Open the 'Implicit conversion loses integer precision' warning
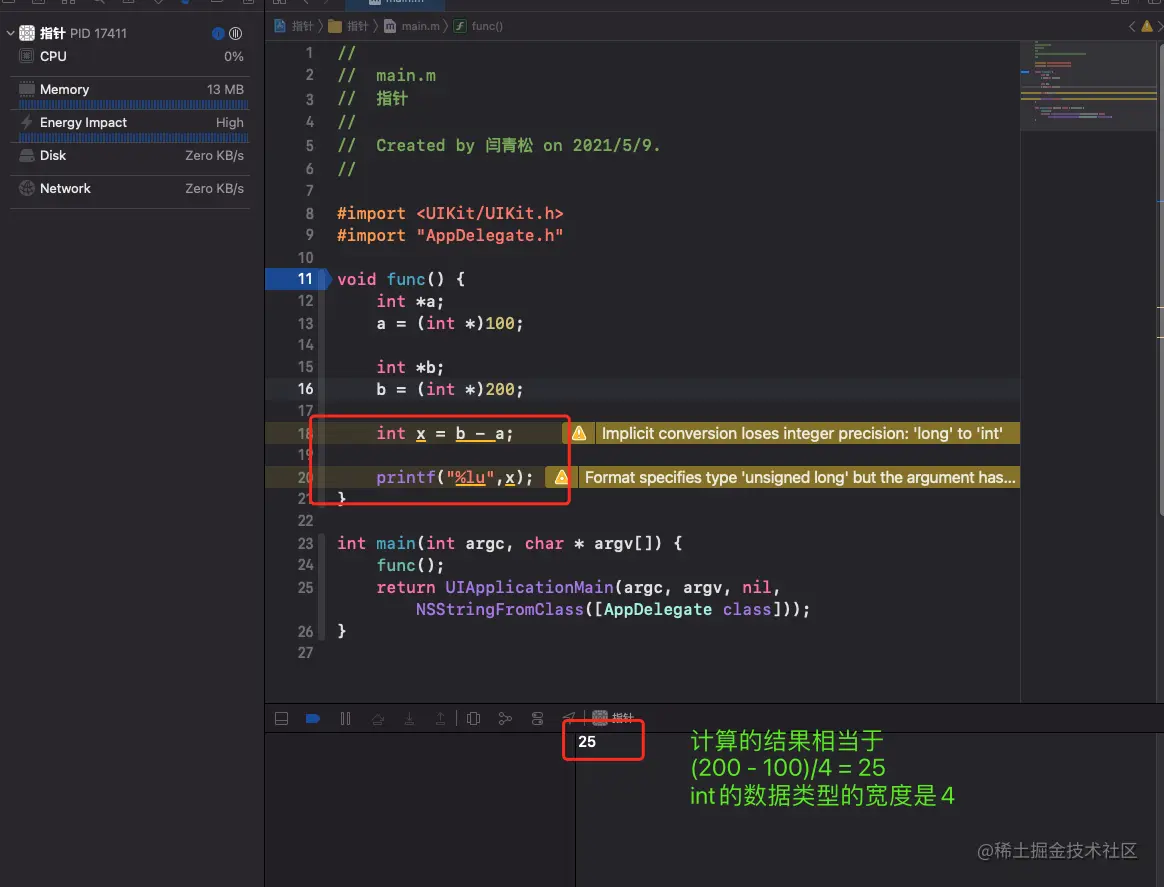Image resolution: width=1164 pixels, height=887 pixels. [x=801, y=433]
